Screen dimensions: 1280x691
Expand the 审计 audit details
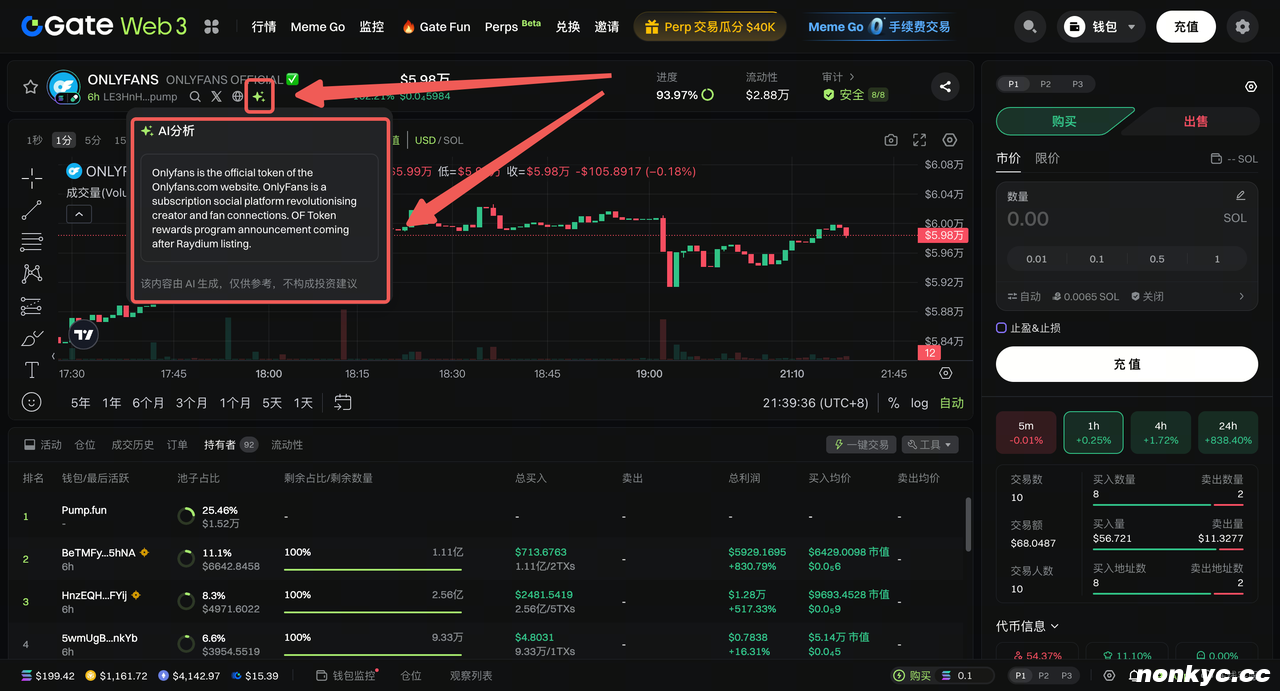[839, 77]
